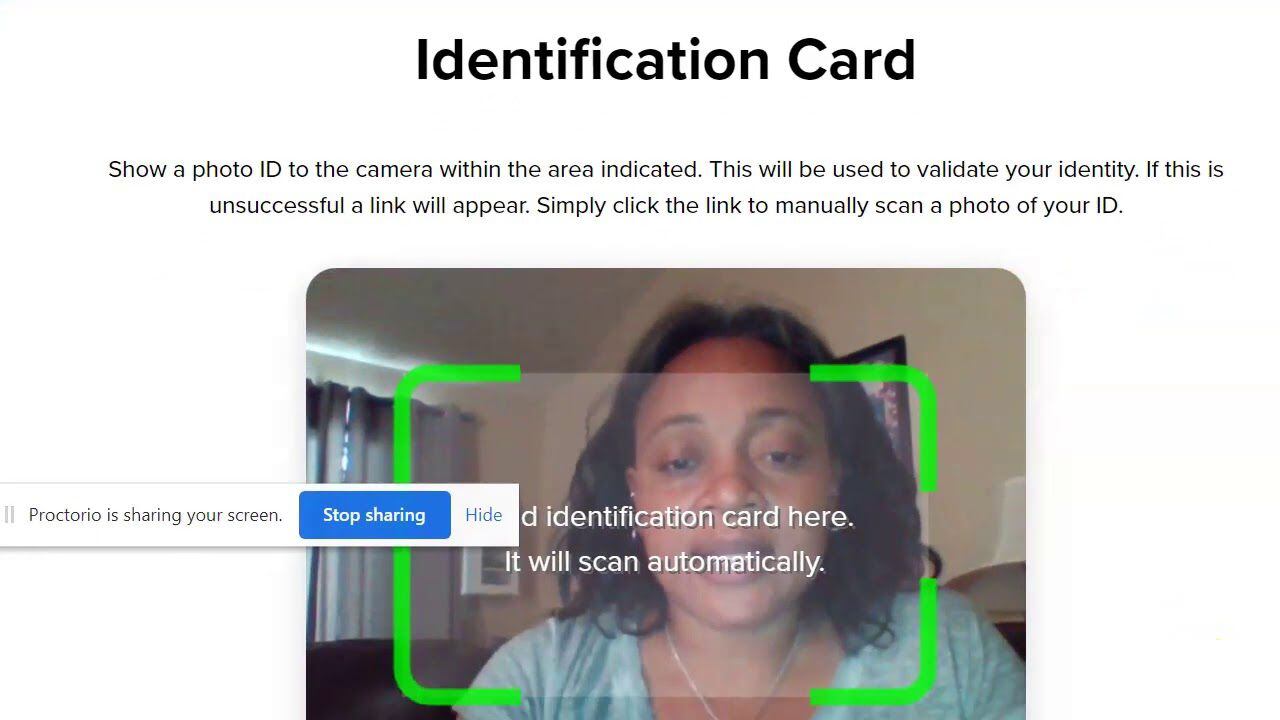Click the drag grip on sharing bar
The height and width of the screenshot is (720, 1280).
[9, 515]
